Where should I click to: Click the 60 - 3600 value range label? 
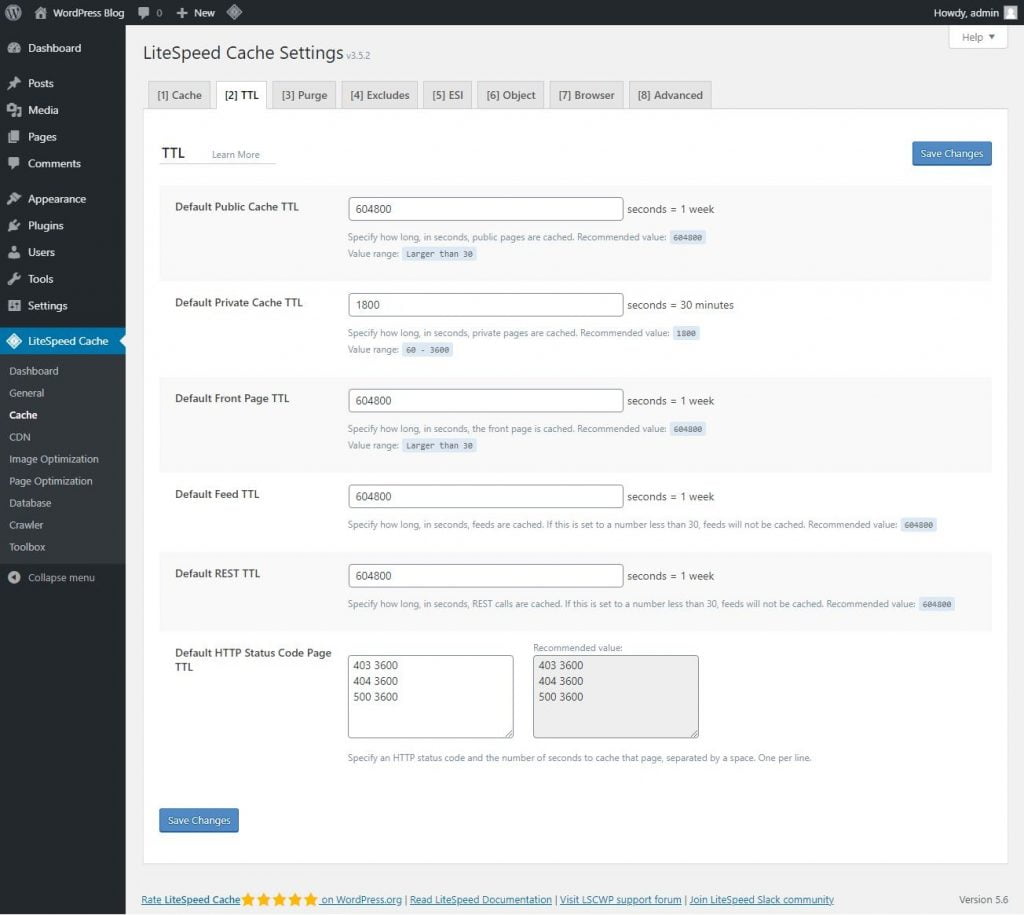click(428, 350)
